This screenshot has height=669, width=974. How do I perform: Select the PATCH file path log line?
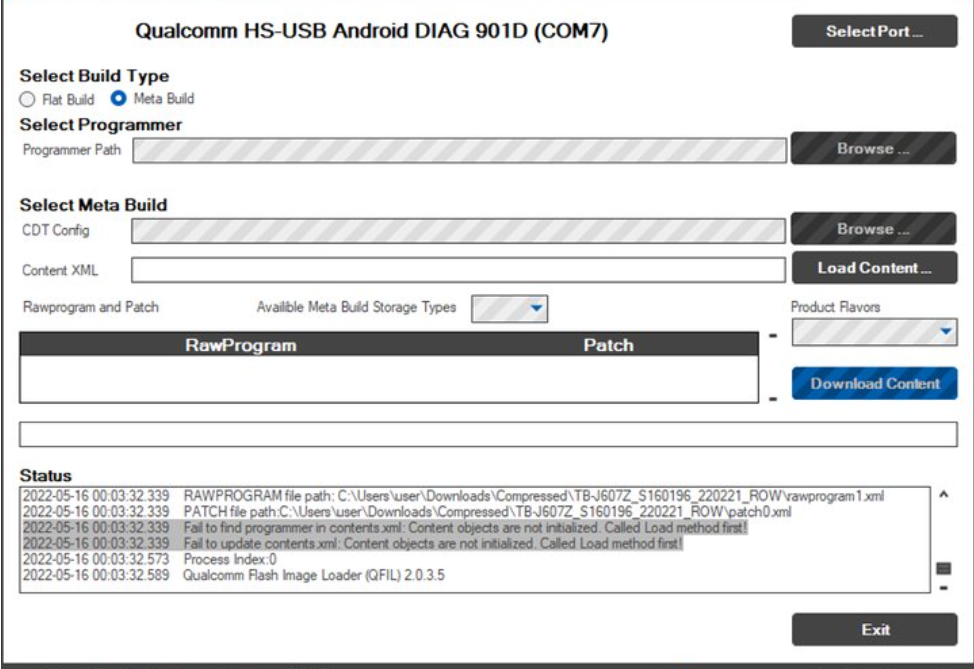coord(407,512)
